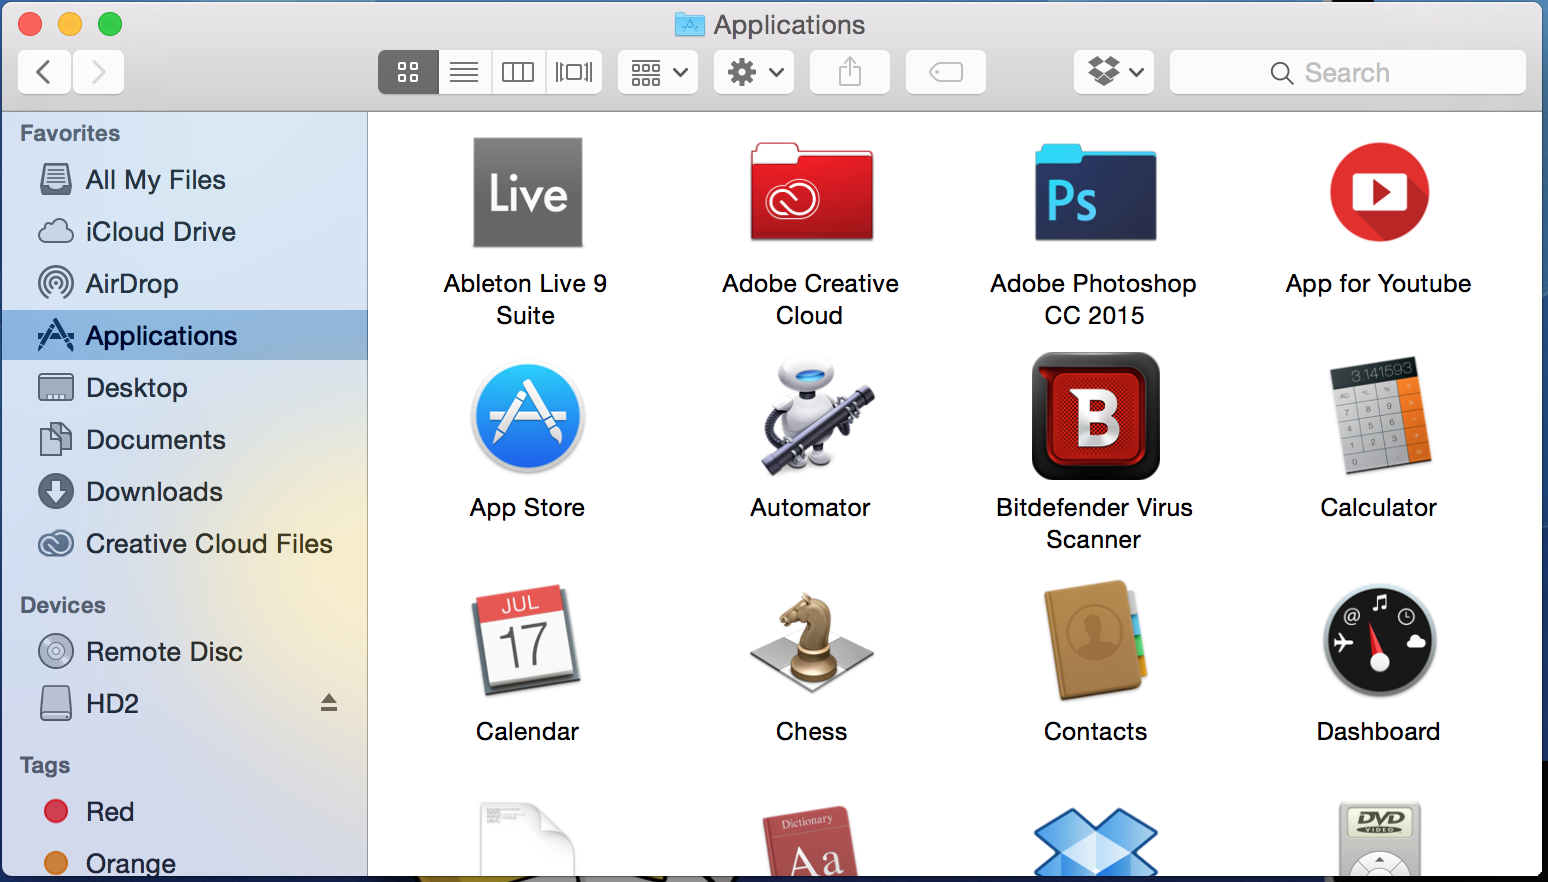Select the DVD Player app icon

click(1379, 840)
